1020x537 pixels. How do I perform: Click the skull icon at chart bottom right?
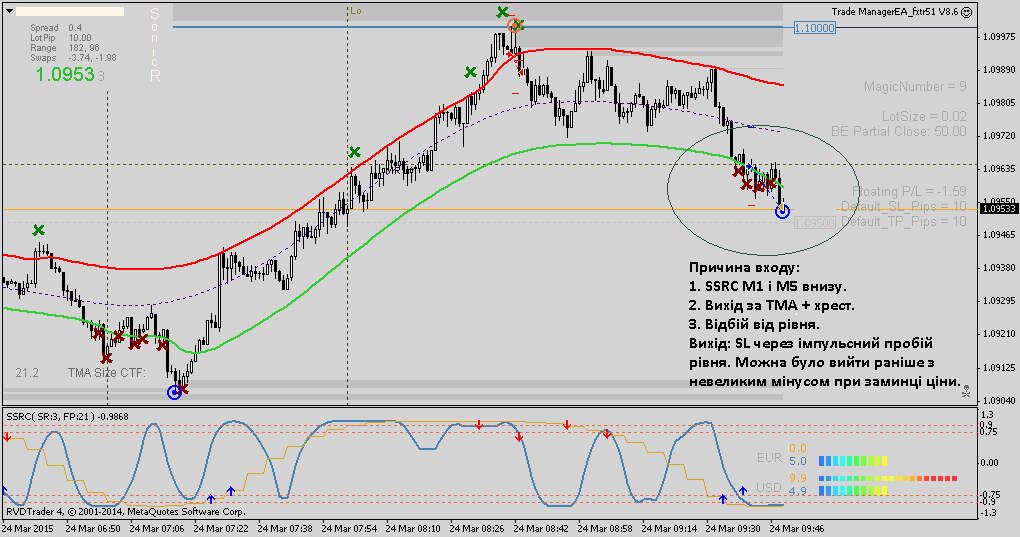(966, 391)
